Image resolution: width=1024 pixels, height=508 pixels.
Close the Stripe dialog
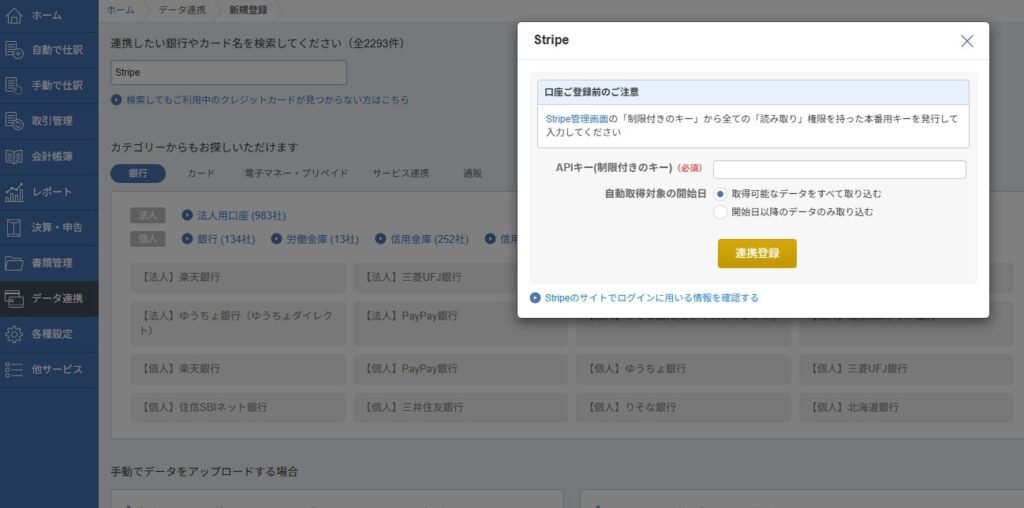click(966, 41)
